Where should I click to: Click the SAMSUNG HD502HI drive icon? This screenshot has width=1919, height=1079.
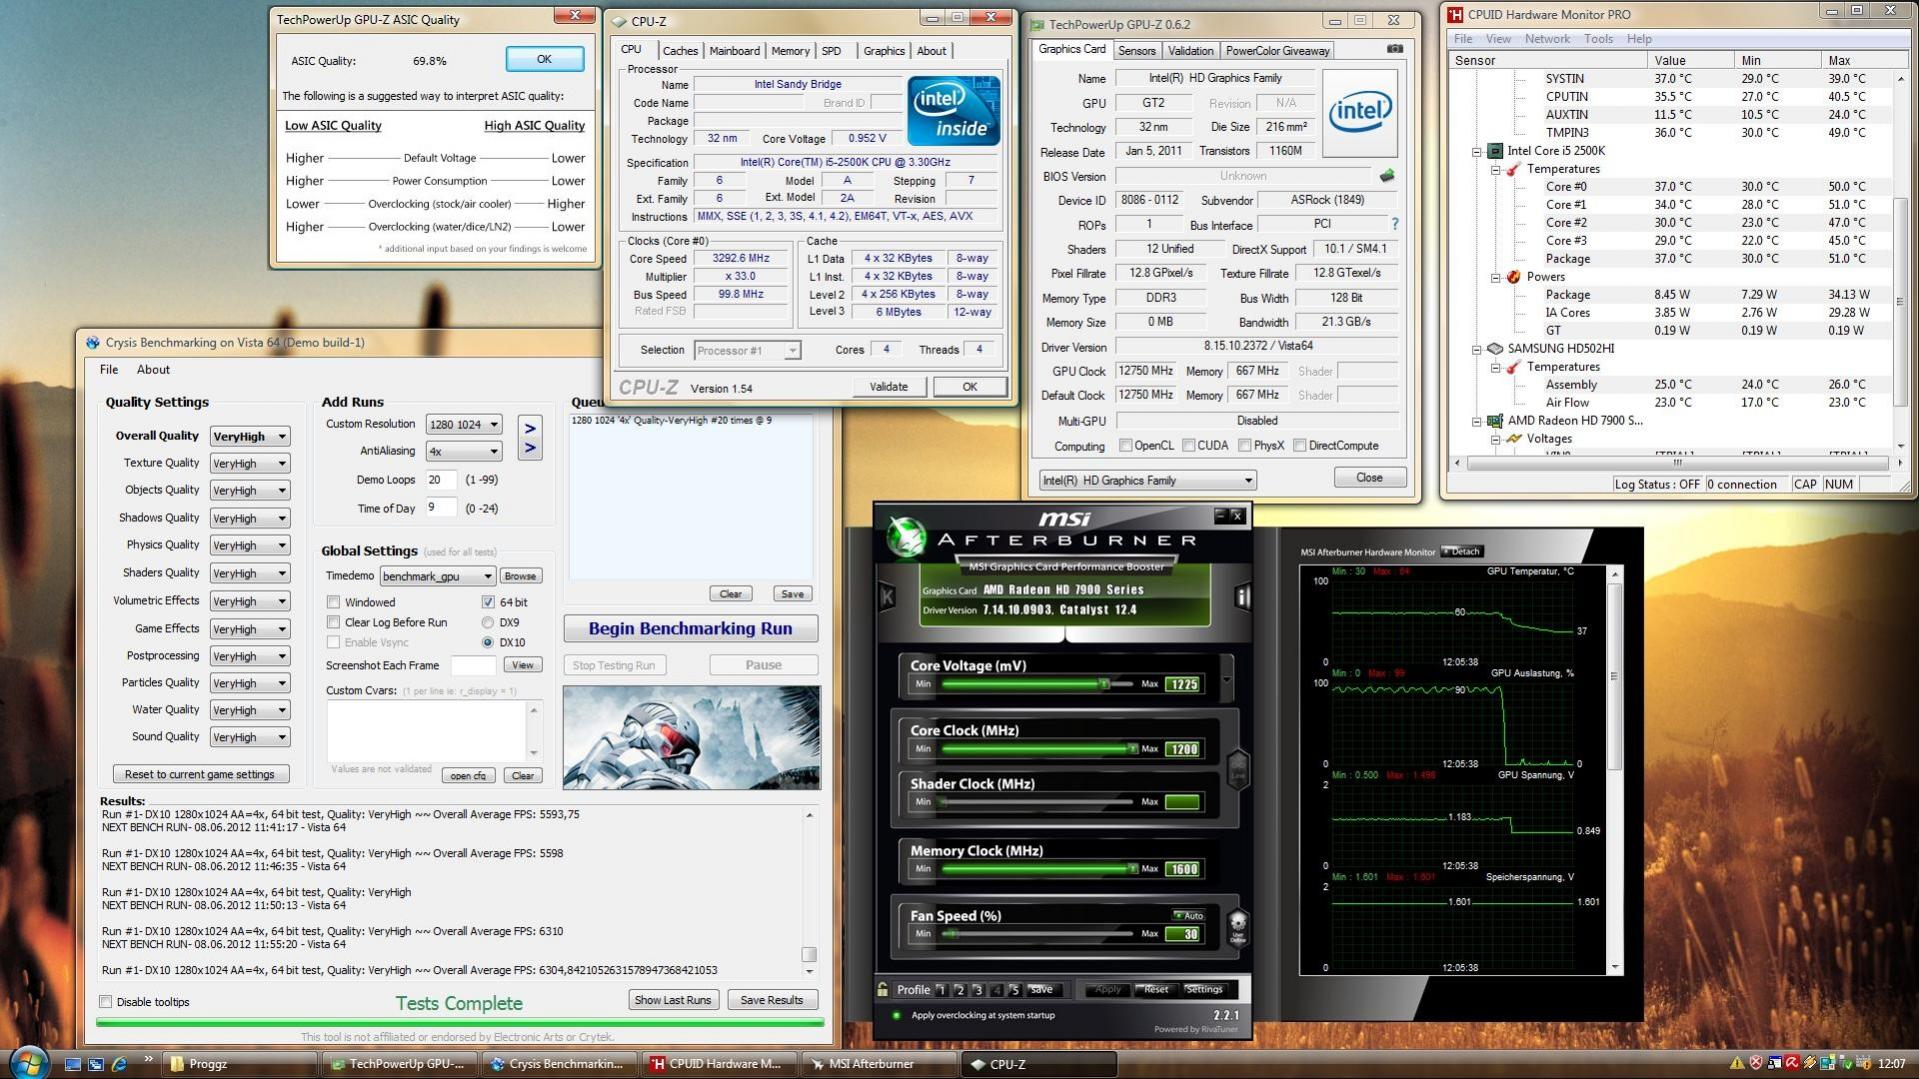pos(1495,349)
